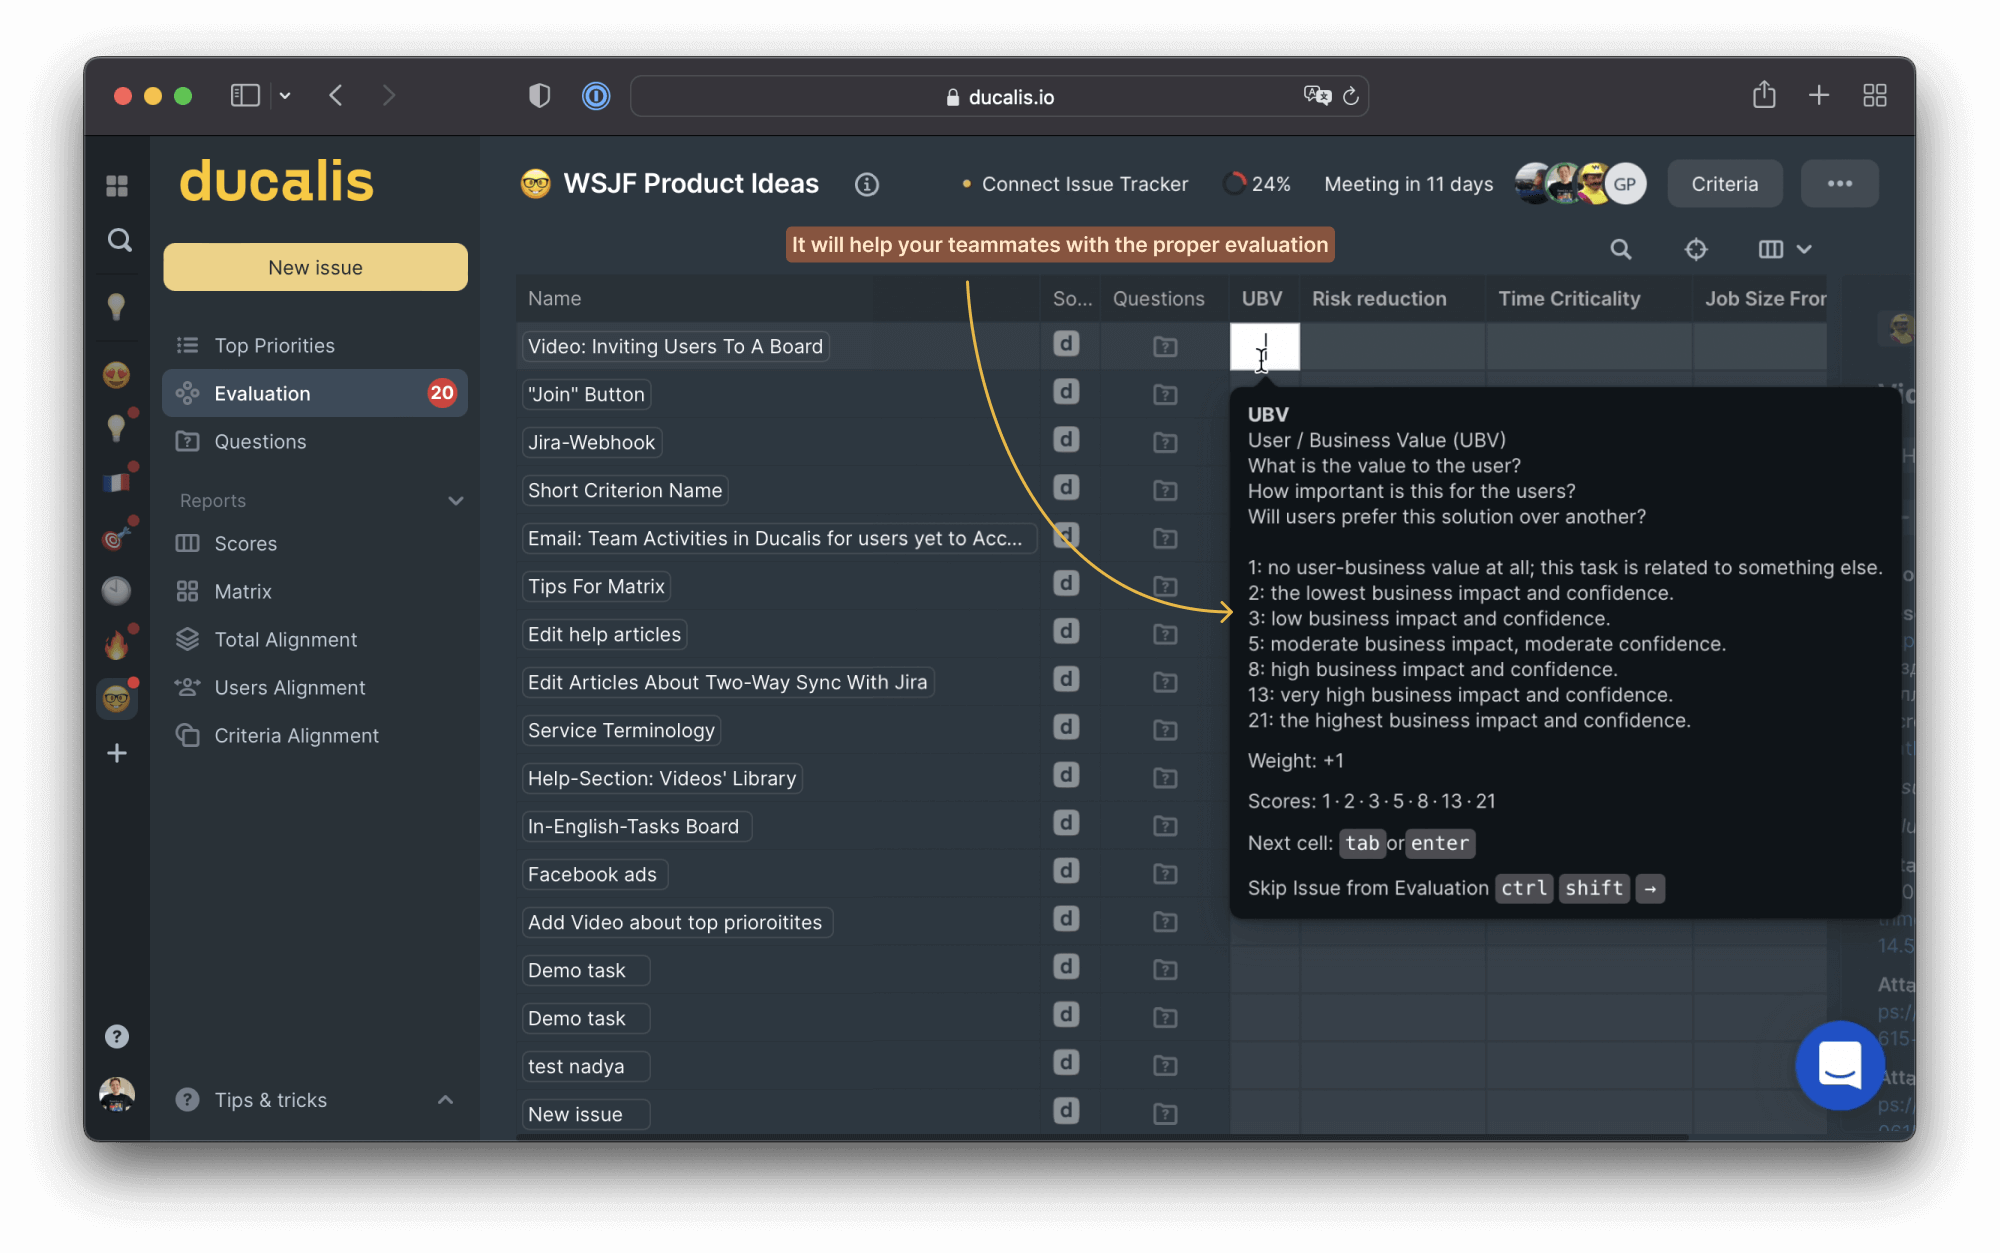Click the board info icon beside WSJF Product Ideas

pos(866,184)
